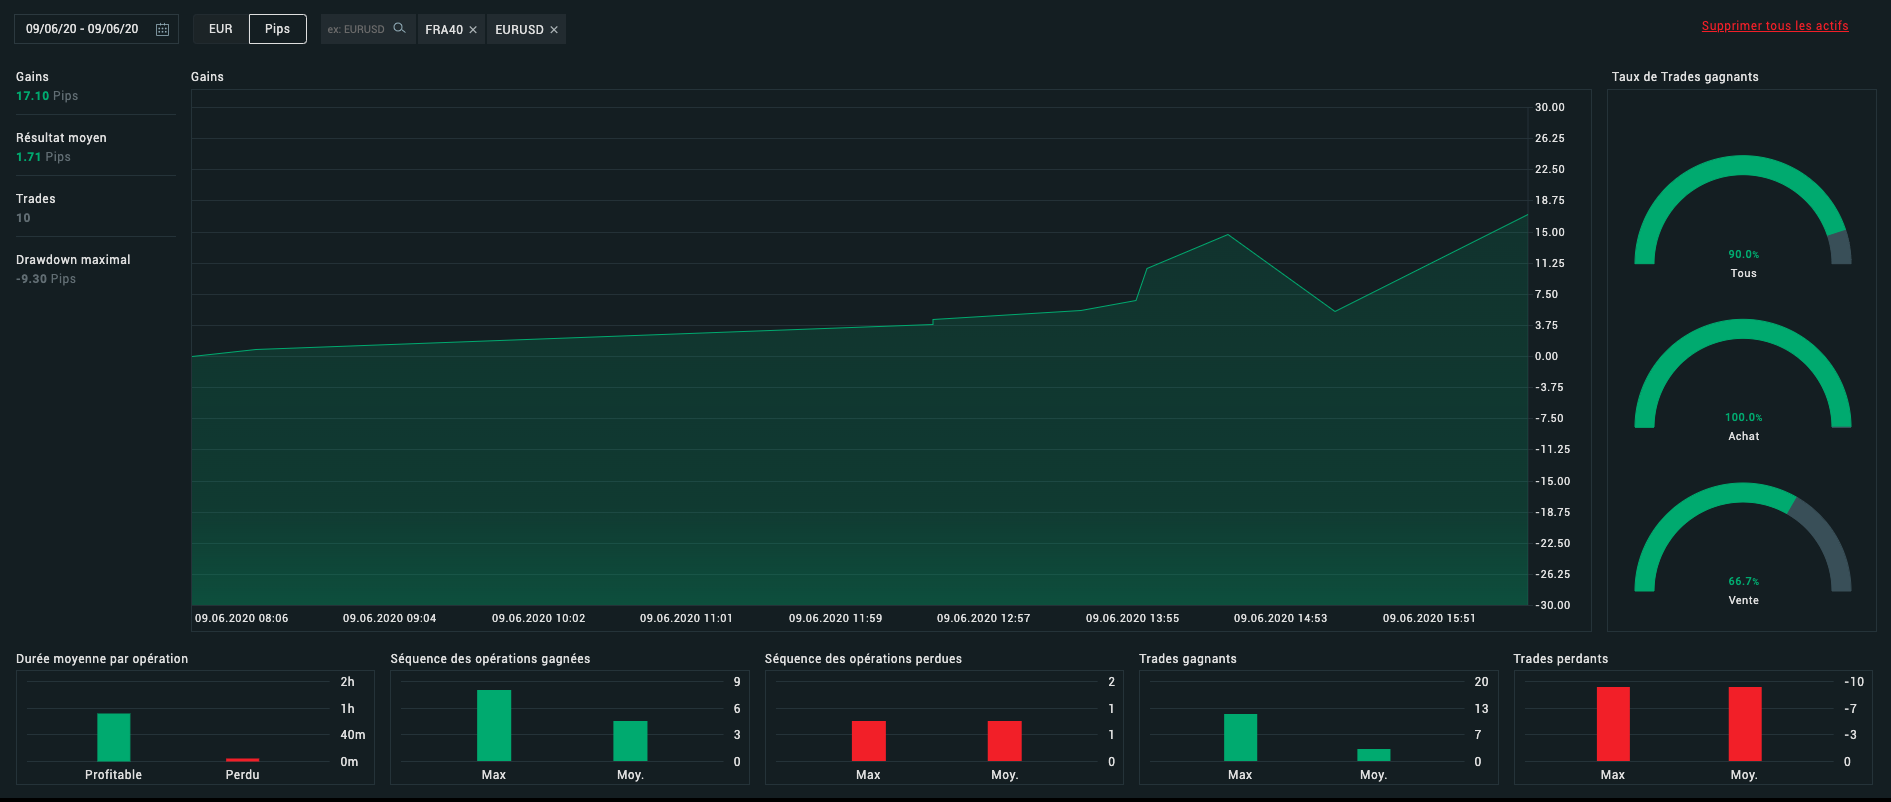Focus the 'ex: EURUSD' search field
This screenshot has height=802, width=1891.
pos(356,29)
